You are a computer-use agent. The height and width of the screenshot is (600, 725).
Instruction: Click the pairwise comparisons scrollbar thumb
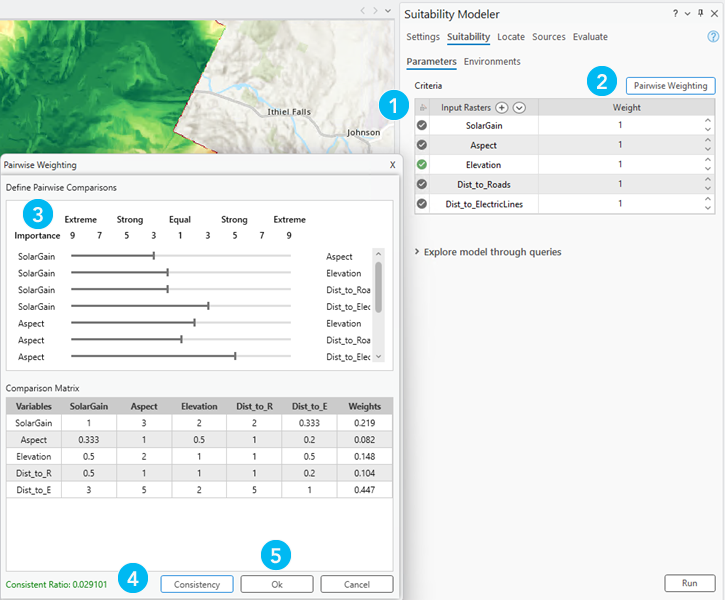tap(378, 287)
